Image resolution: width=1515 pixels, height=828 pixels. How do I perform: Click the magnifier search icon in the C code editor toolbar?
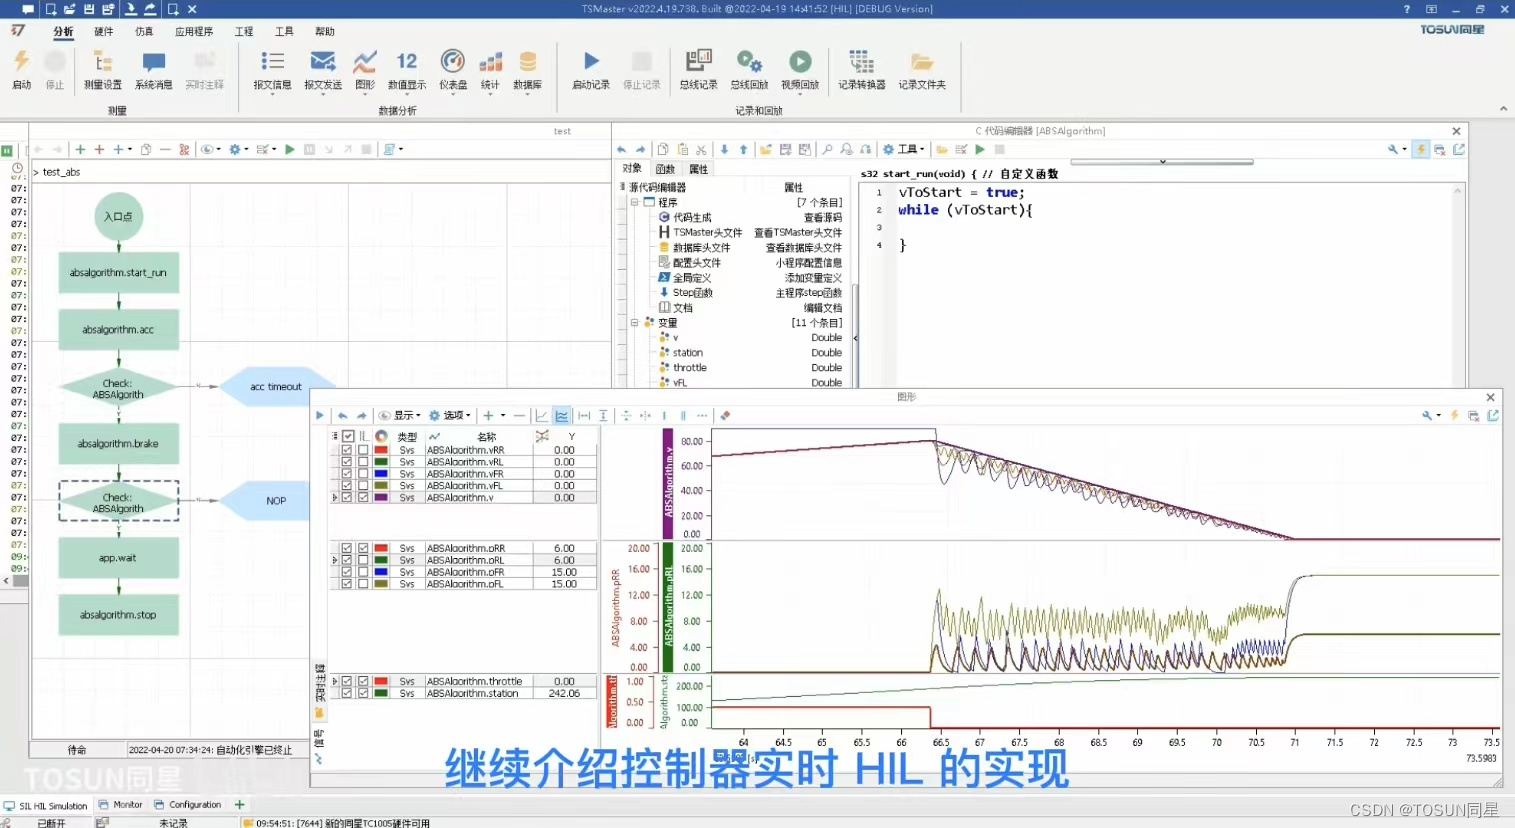point(827,149)
